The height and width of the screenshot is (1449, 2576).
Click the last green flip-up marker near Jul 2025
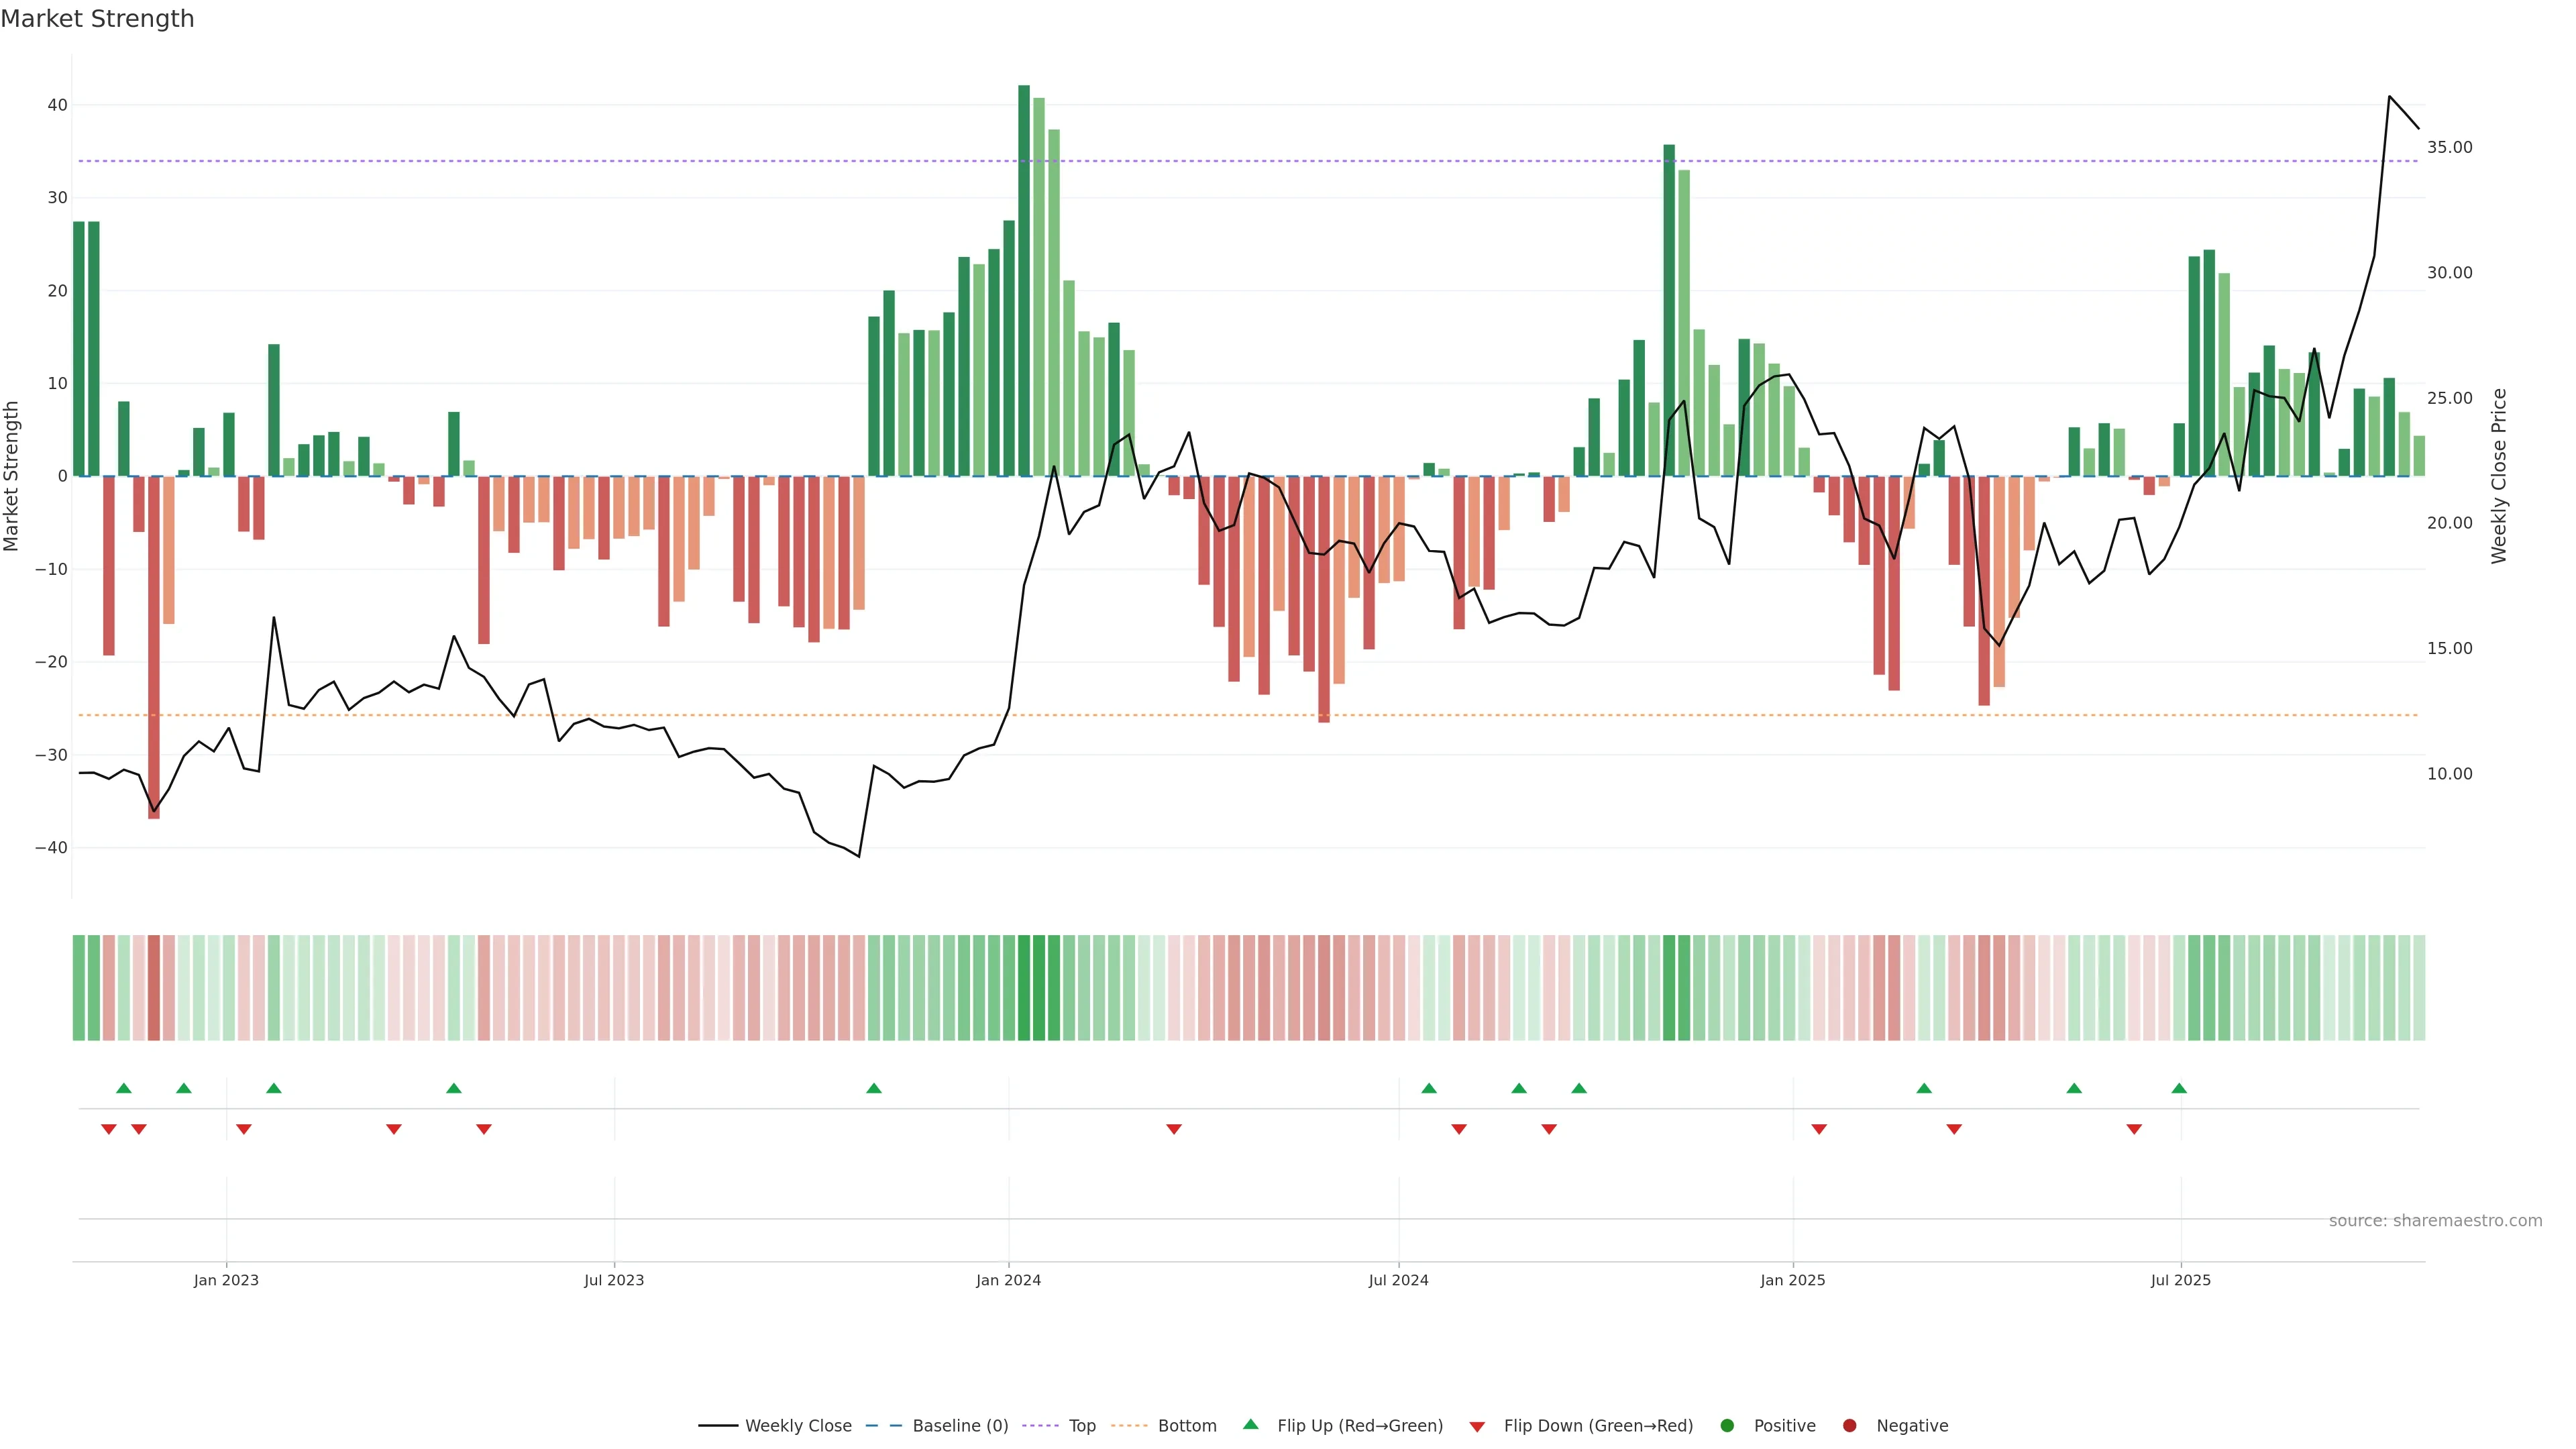[x=2179, y=1088]
